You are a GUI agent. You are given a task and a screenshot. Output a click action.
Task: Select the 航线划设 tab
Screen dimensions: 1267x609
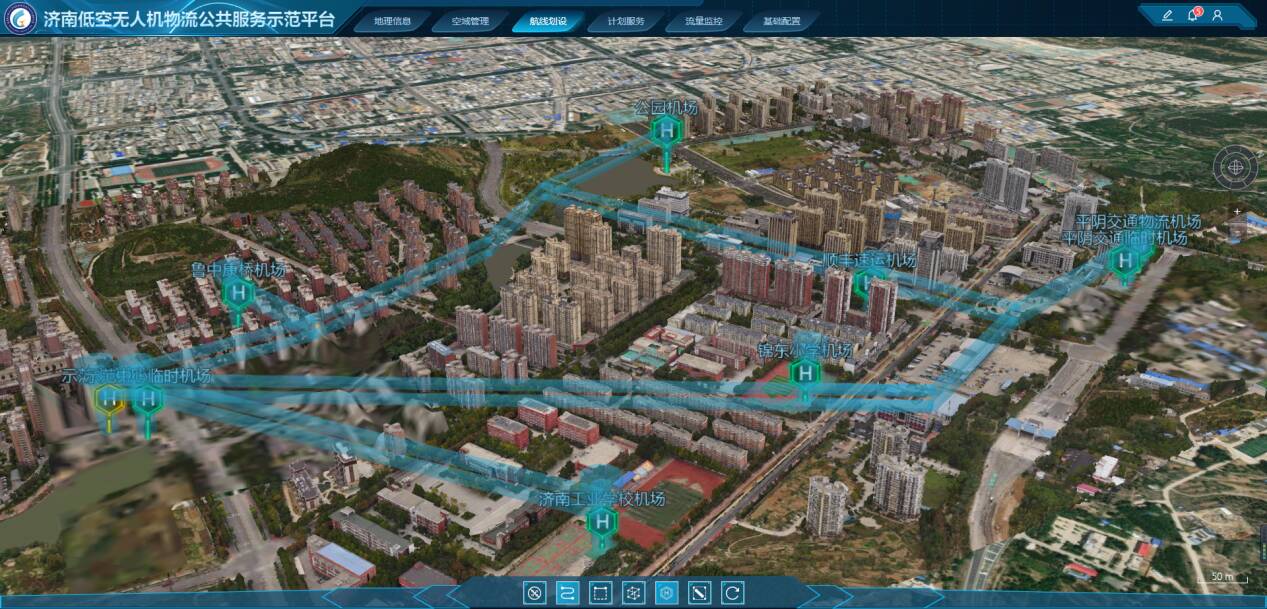point(549,21)
